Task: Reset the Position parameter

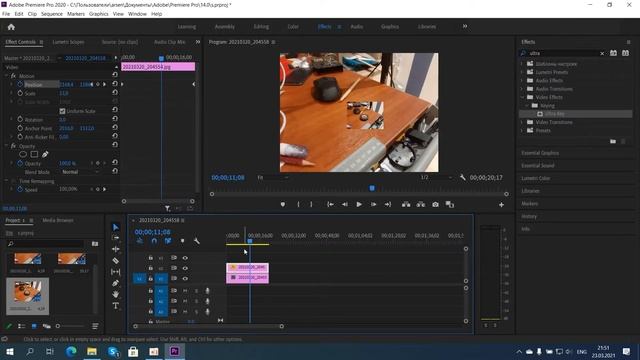Action: click(x=115, y=84)
